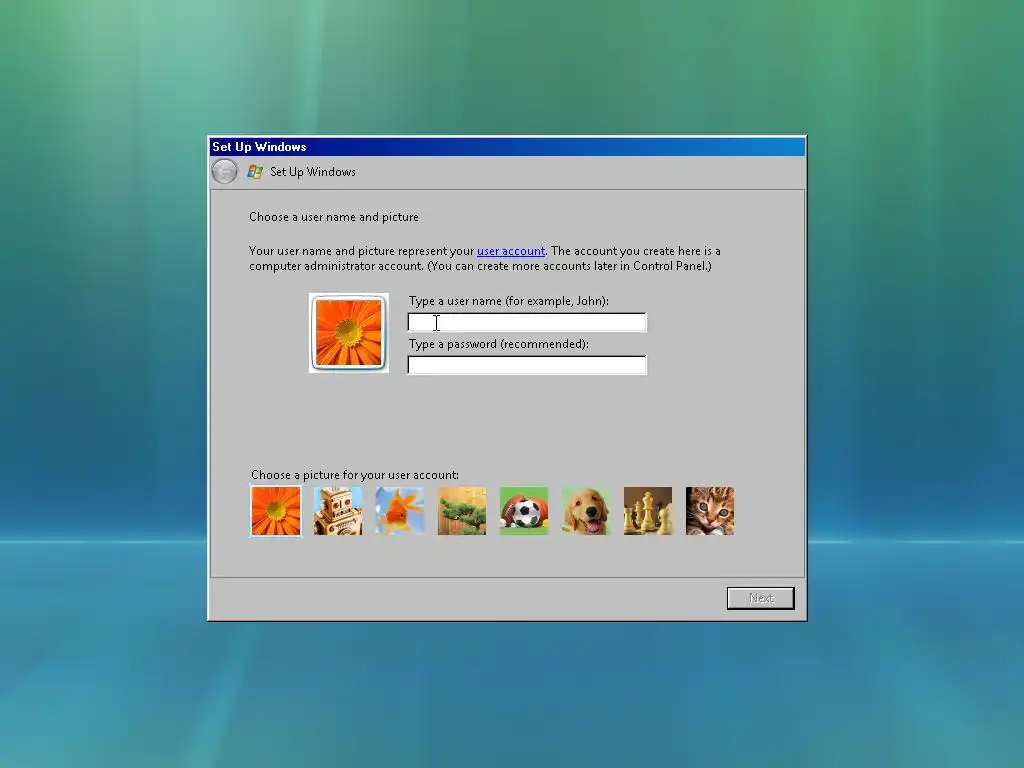Select the bonsai tree account picture
Viewport: 1024px width, 768px height.
point(462,511)
